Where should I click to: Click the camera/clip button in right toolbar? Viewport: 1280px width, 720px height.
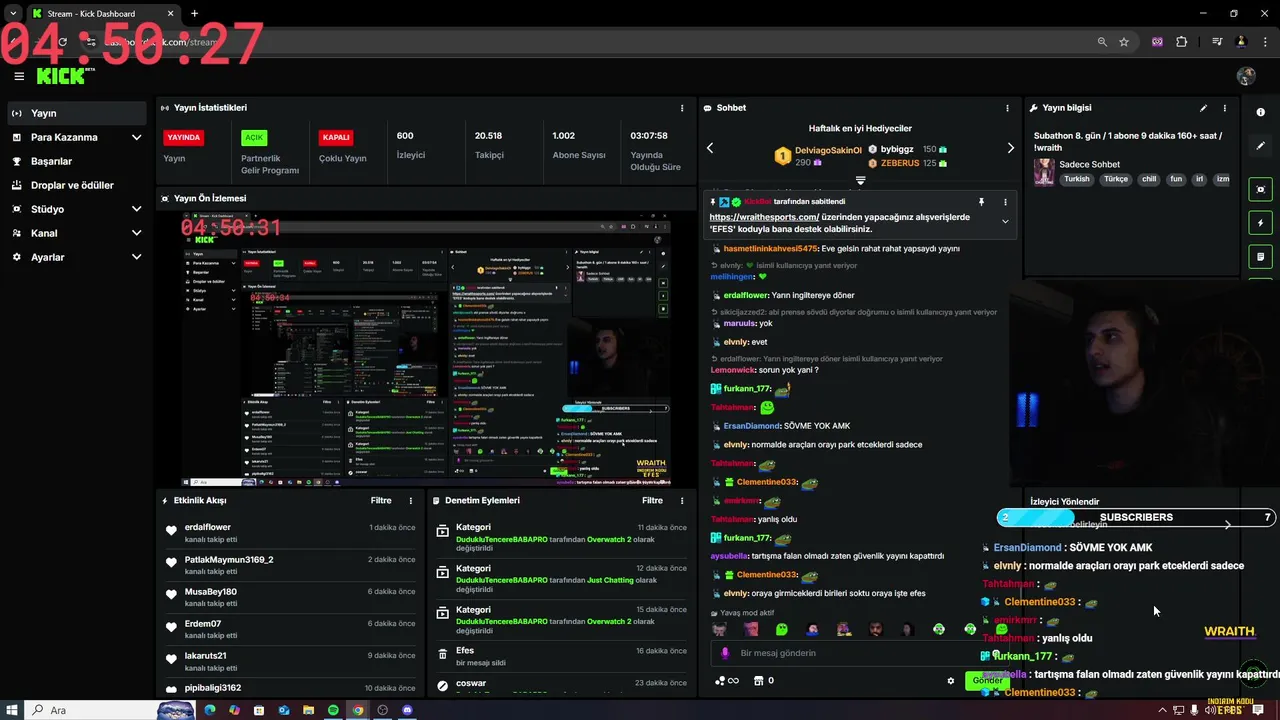[x=1260, y=189]
